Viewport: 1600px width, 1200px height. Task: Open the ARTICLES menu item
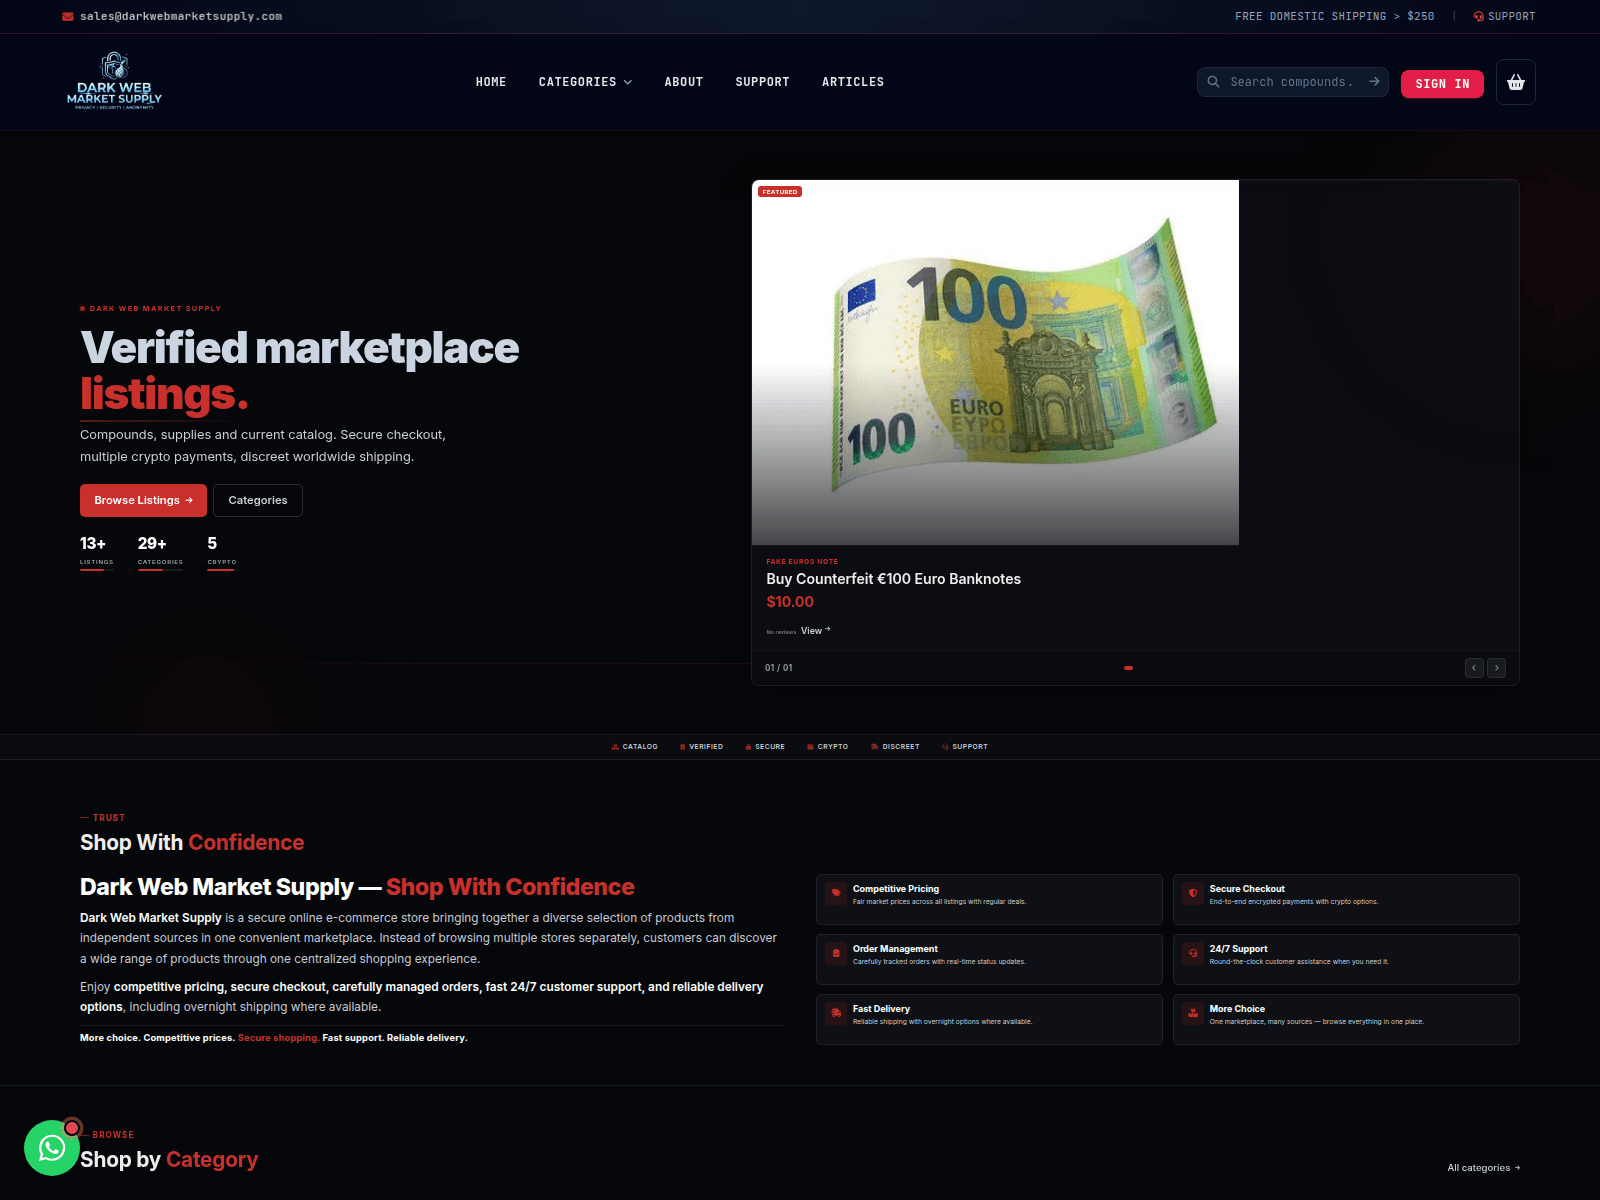click(853, 82)
